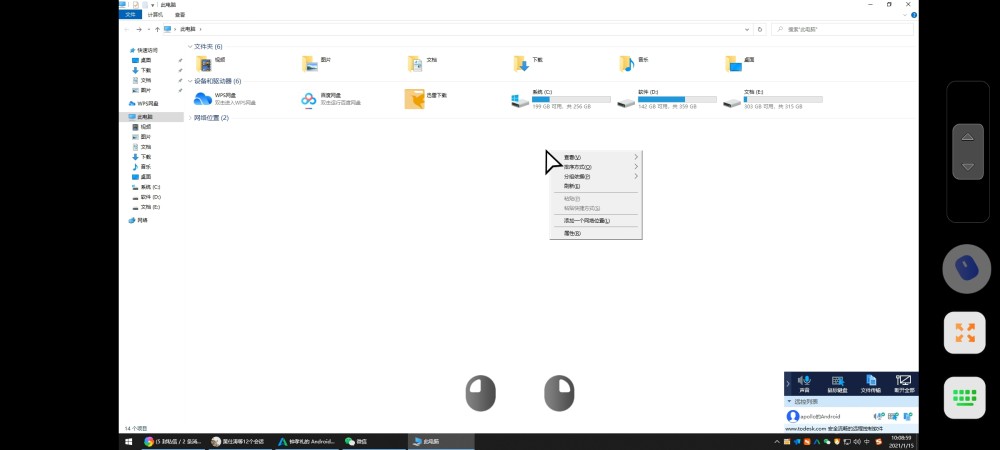Expand the ribbon with the top-right chevron
The image size is (1000, 450).
point(906,14)
